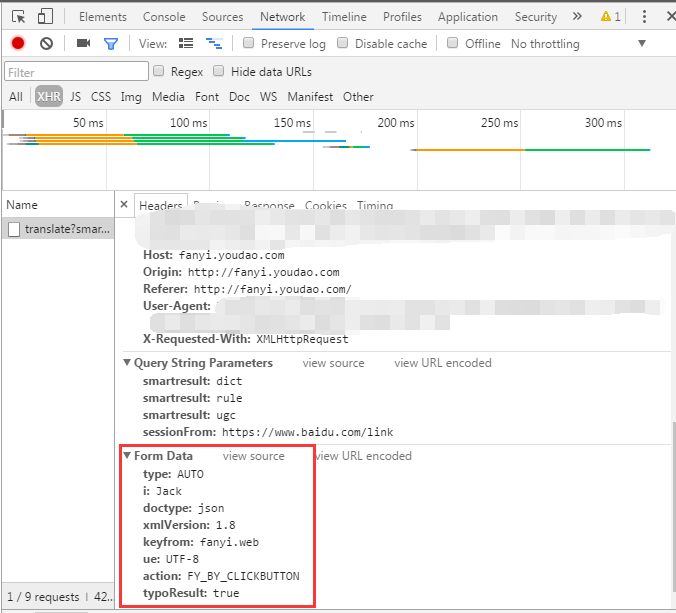Filter requests by WS type
This screenshot has width=676, height=613.
pyautogui.click(x=268, y=97)
